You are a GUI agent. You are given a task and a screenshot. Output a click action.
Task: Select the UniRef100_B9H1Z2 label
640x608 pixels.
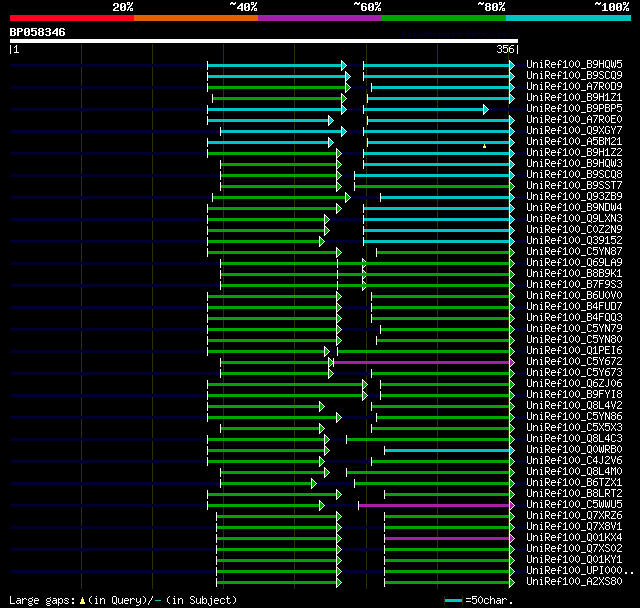574,153
